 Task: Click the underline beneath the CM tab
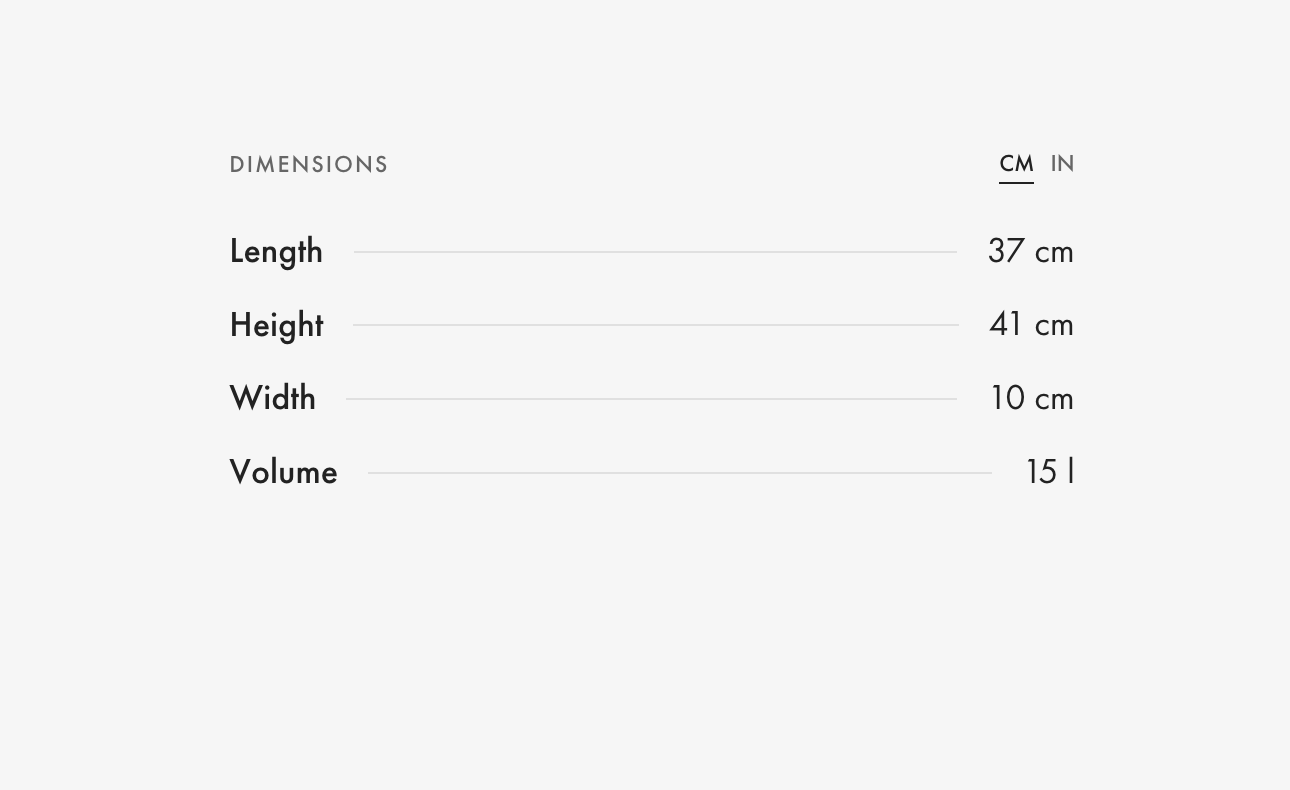pyautogui.click(x=1016, y=183)
